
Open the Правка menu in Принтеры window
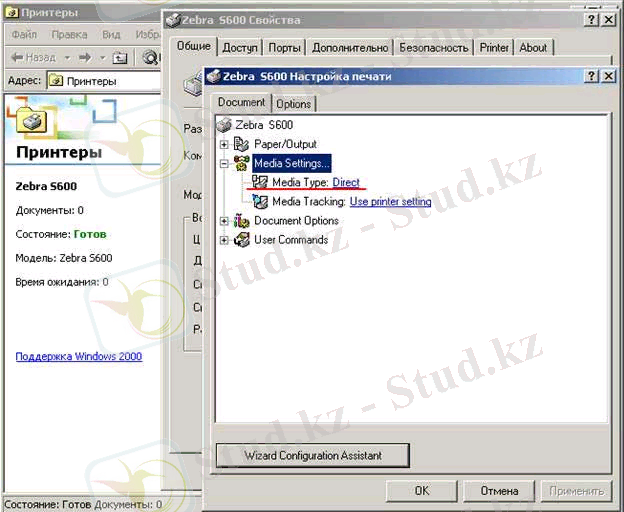[x=69, y=35]
